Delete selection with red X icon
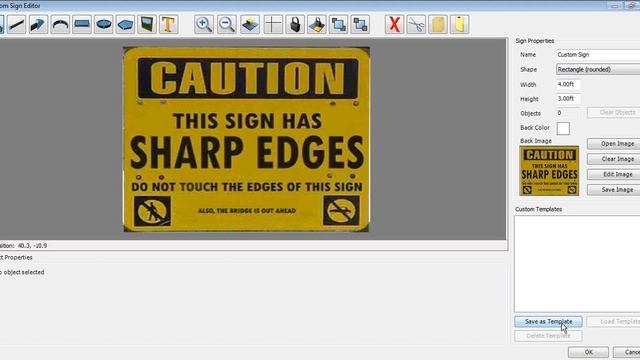The image size is (640, 360). tap(394, 24)
